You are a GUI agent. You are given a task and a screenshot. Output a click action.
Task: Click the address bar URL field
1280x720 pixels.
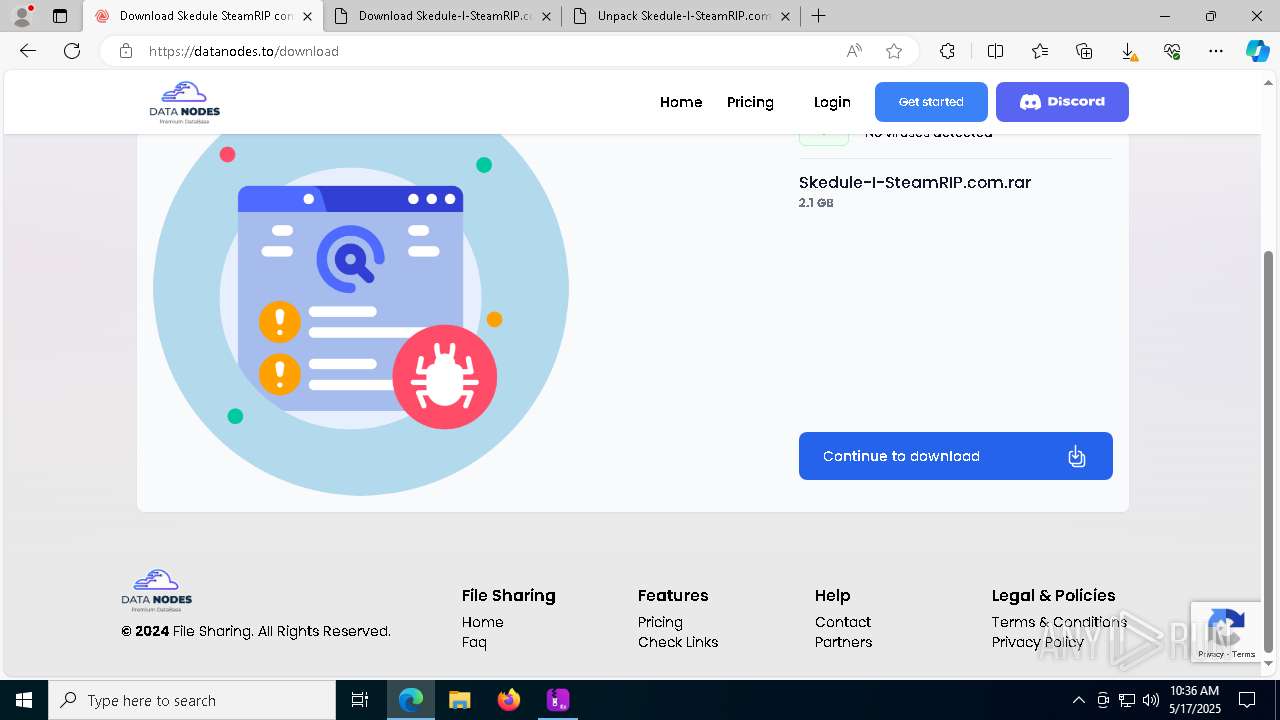490,51
